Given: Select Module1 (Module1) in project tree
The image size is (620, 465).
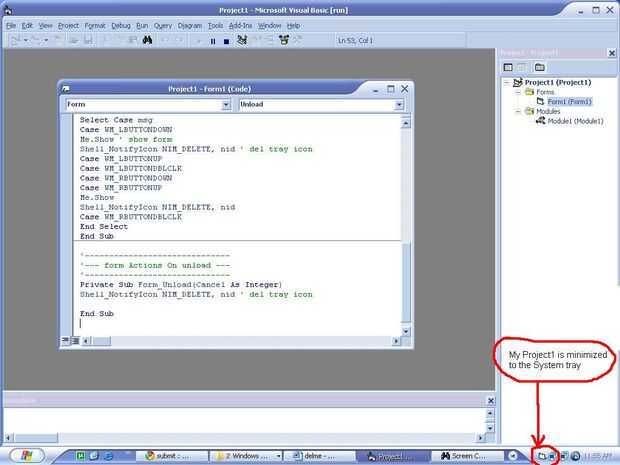Looking at the screenshot, I should click(575, 121).
